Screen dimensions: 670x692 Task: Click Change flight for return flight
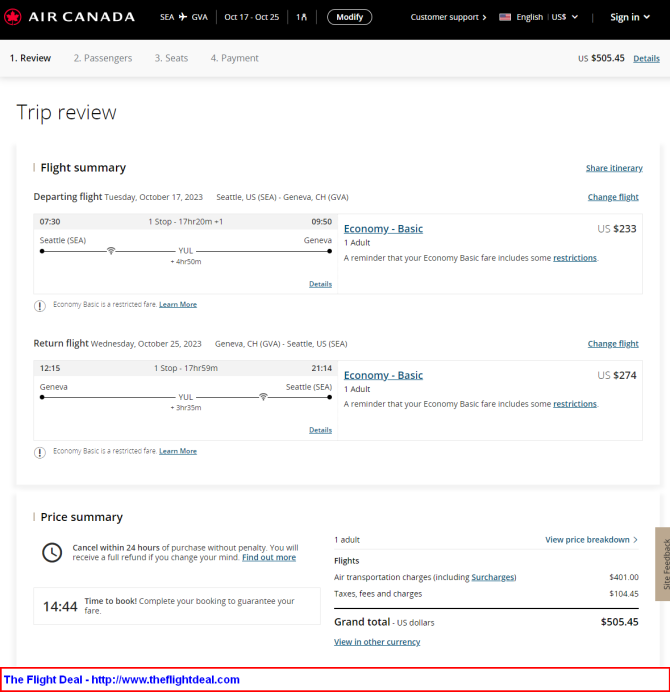click(x=613, y=343)
